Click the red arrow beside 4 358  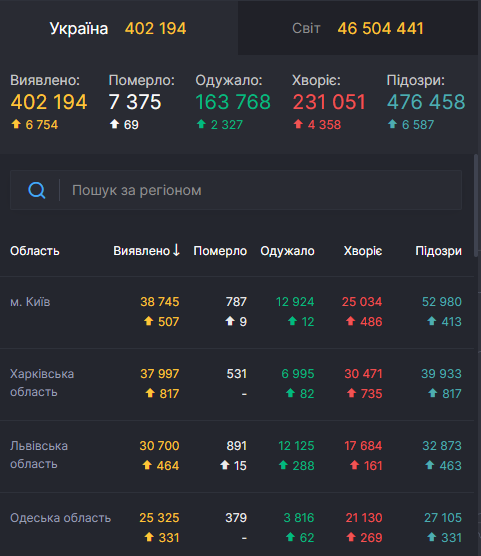[x=298, y=124]
